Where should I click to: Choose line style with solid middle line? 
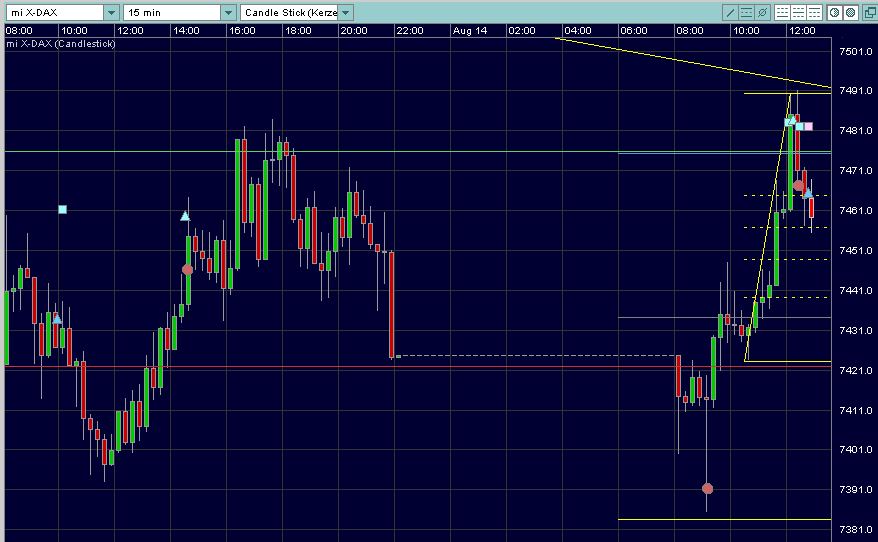click(x=798, y=12)
